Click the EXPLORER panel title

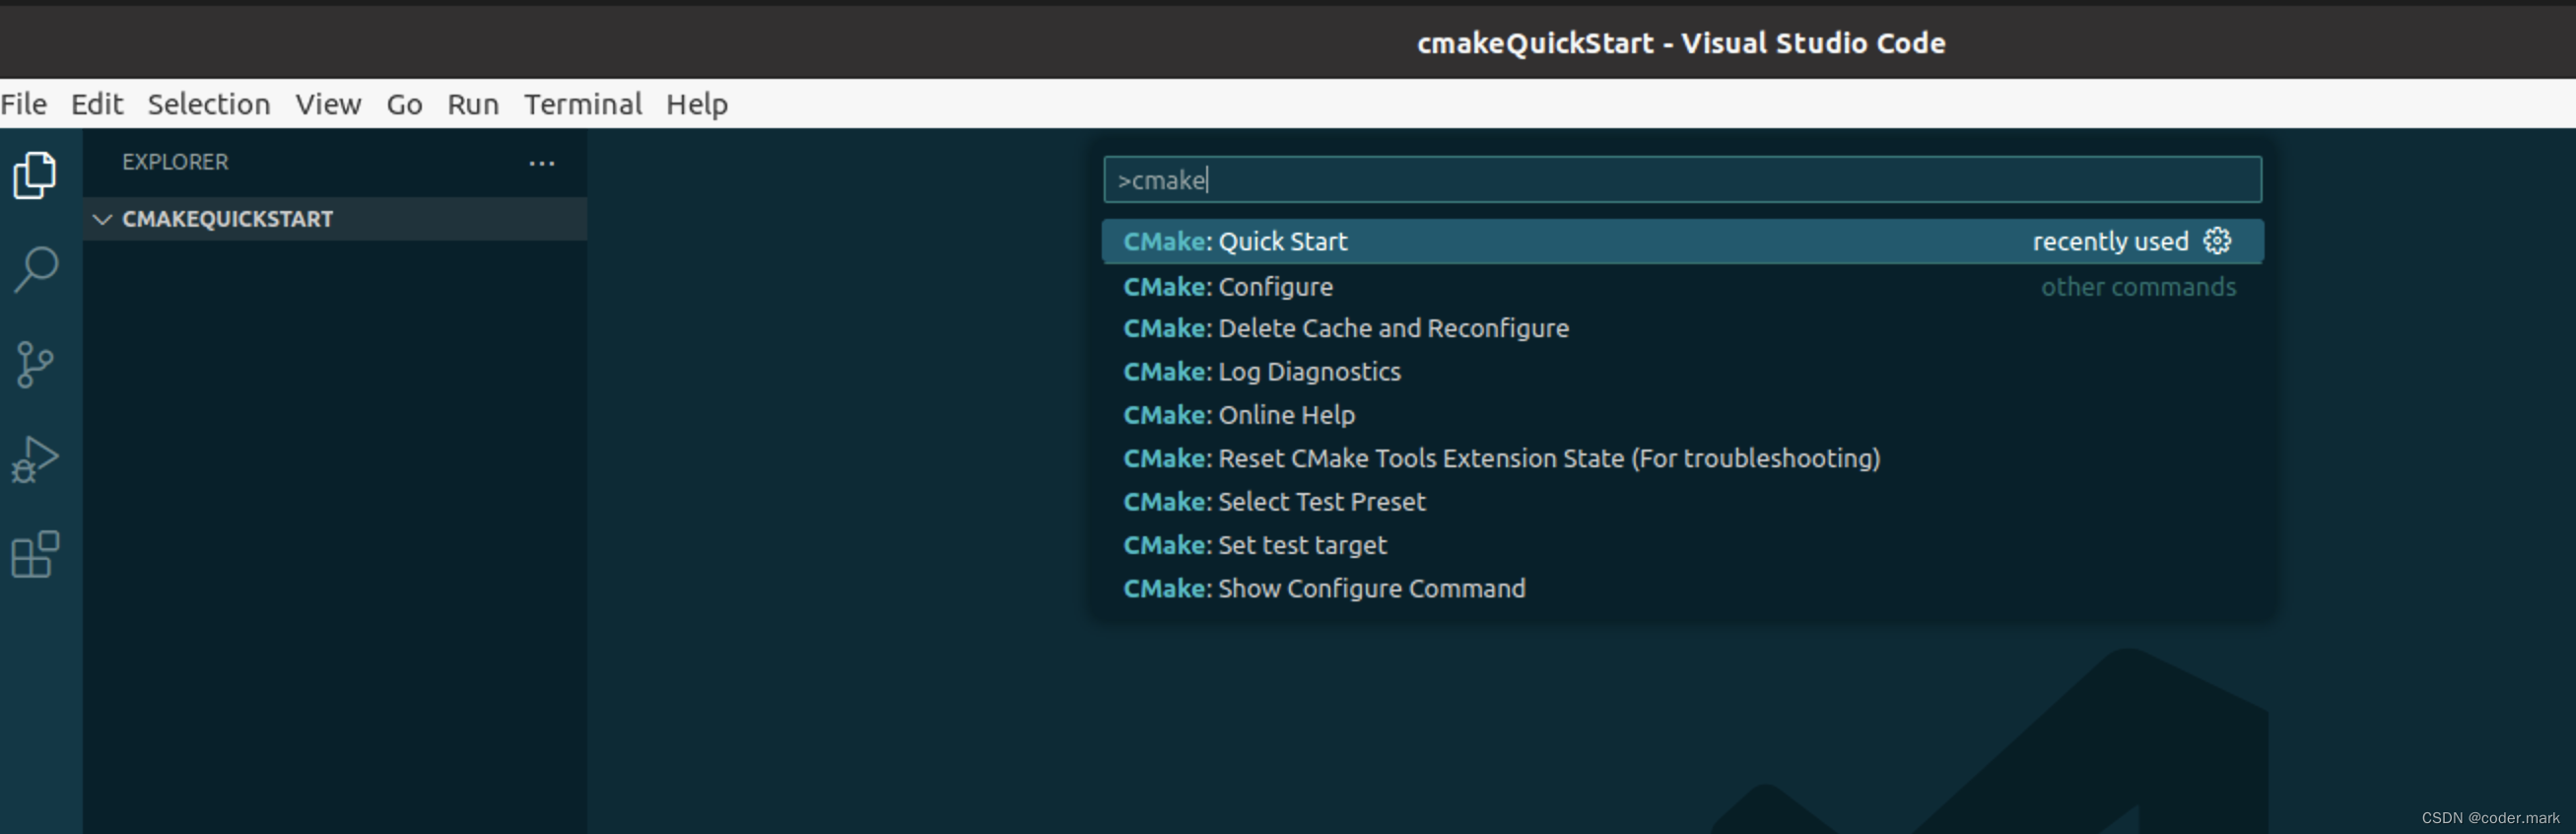(x=175, y=162)
